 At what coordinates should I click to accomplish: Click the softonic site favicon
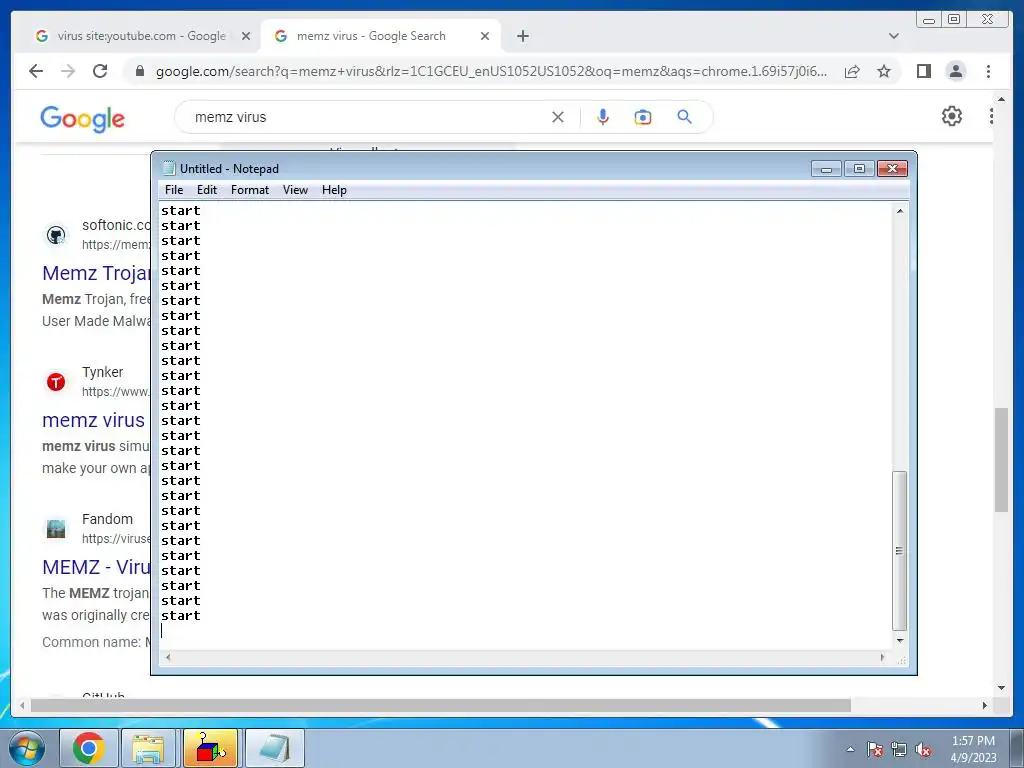pyautogui.click(x=56, y=235)
